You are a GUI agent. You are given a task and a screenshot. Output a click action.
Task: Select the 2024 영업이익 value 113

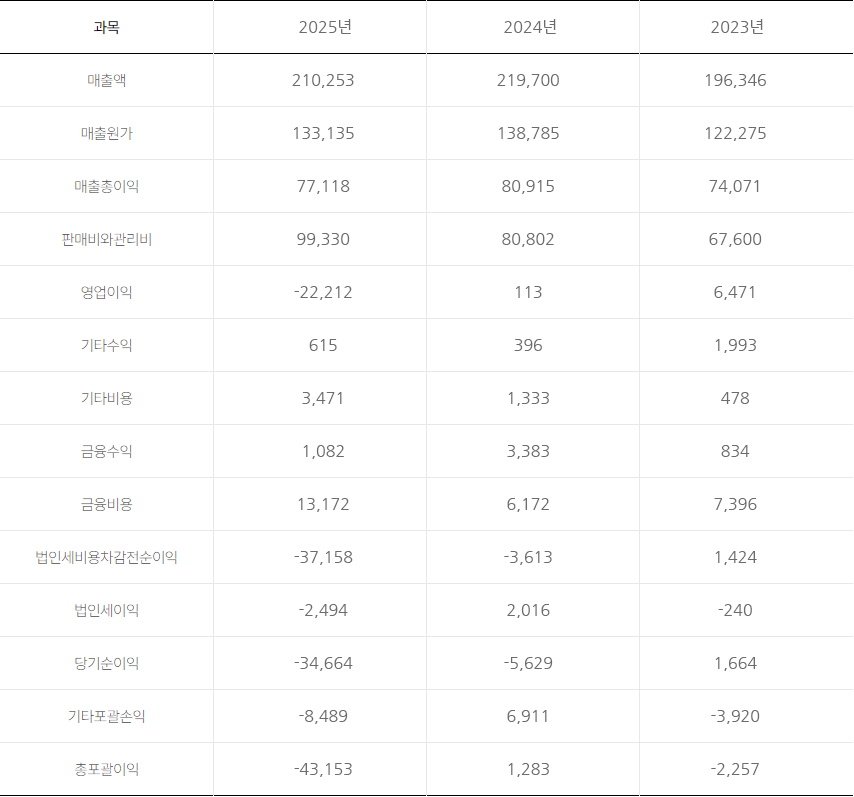(528, 293)
